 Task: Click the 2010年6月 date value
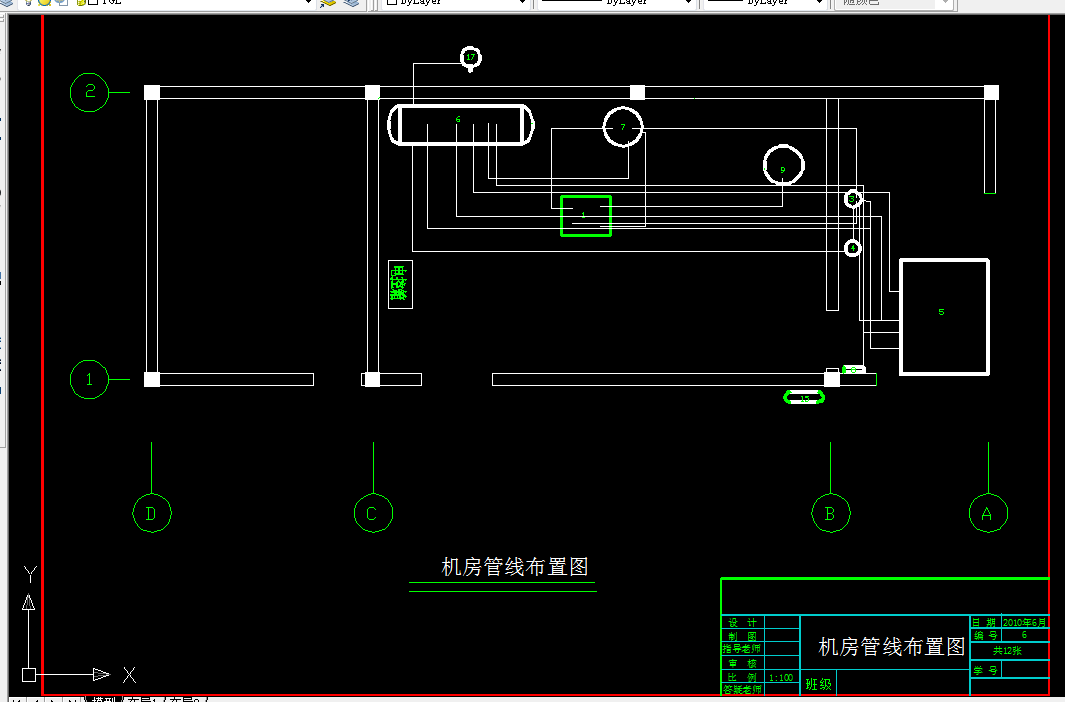click(1025, 622)
